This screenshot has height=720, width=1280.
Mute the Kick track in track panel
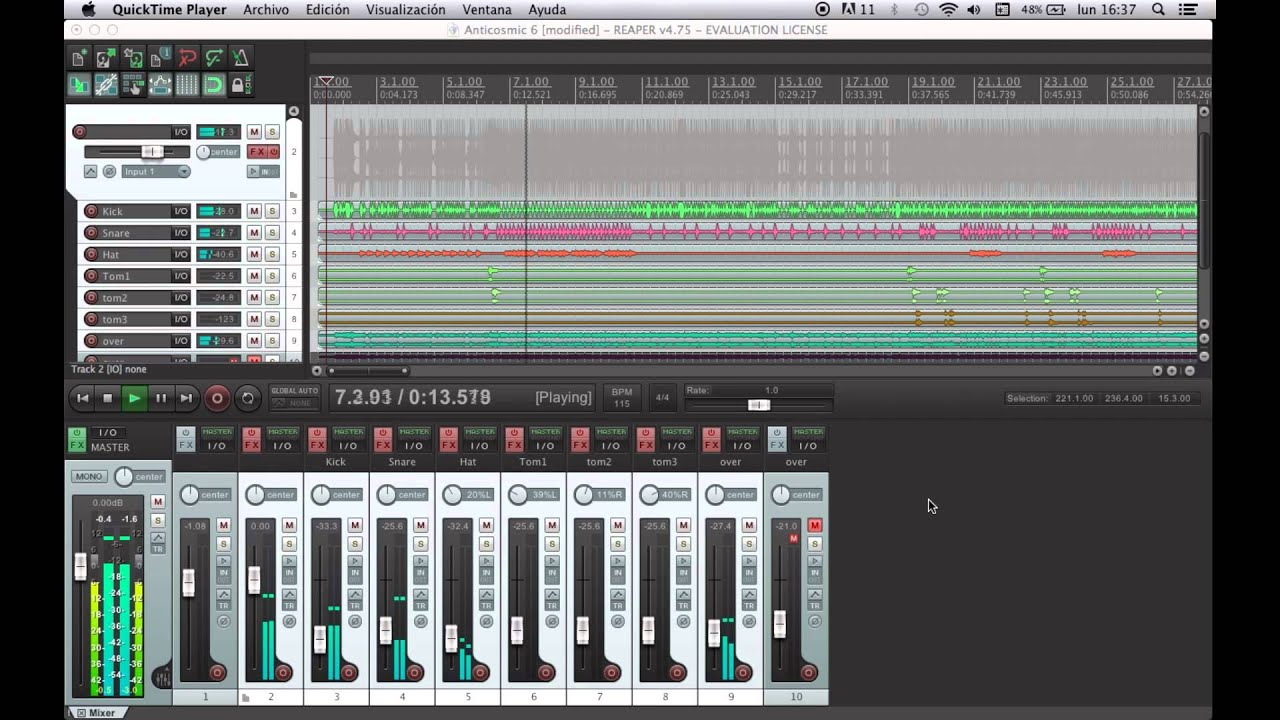(254, 211)
